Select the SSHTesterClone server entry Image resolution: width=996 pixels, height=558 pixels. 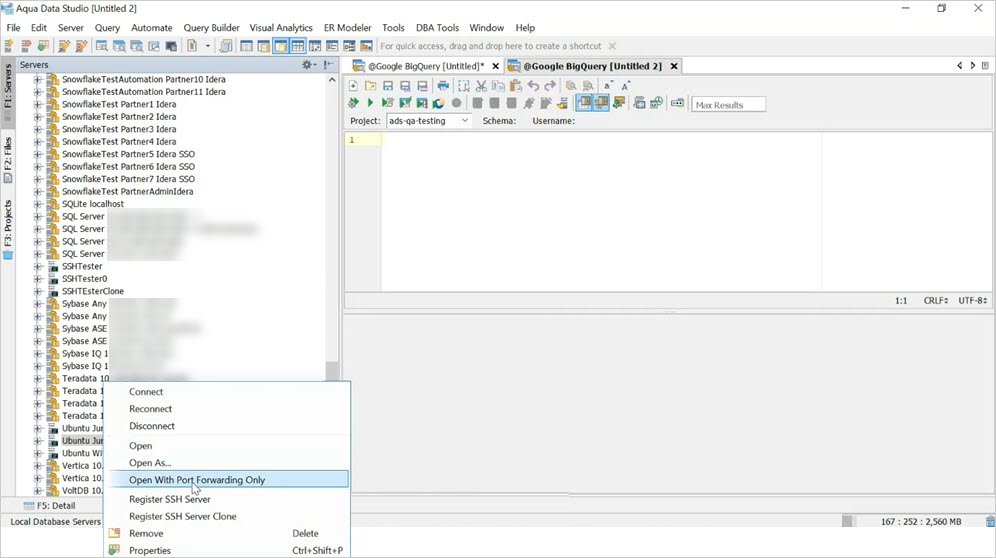[93, 291]
